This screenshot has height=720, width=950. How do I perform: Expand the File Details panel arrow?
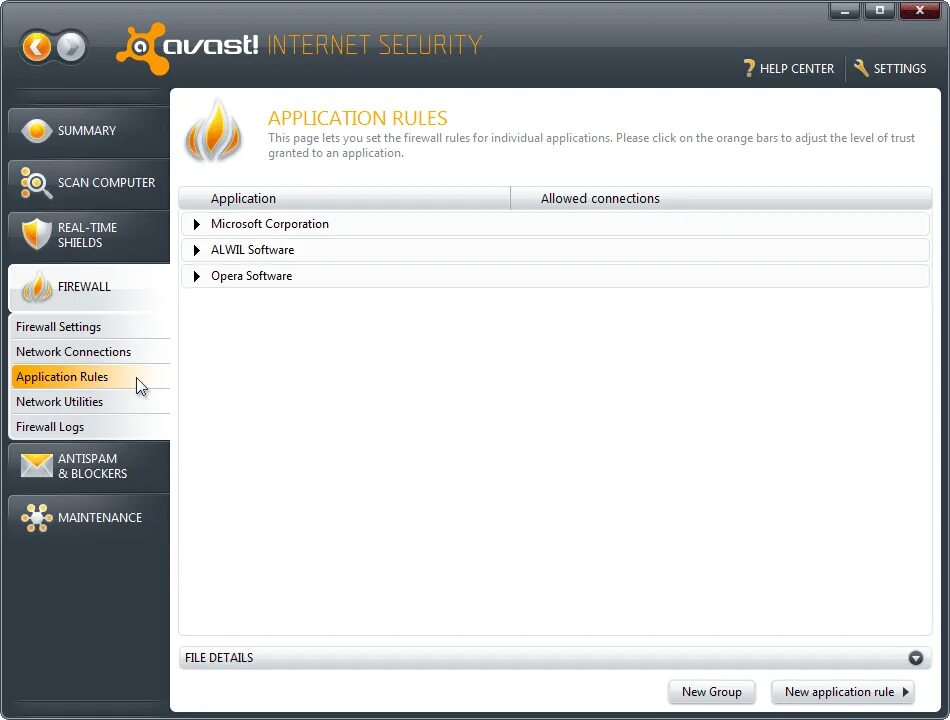click(915, 658)
